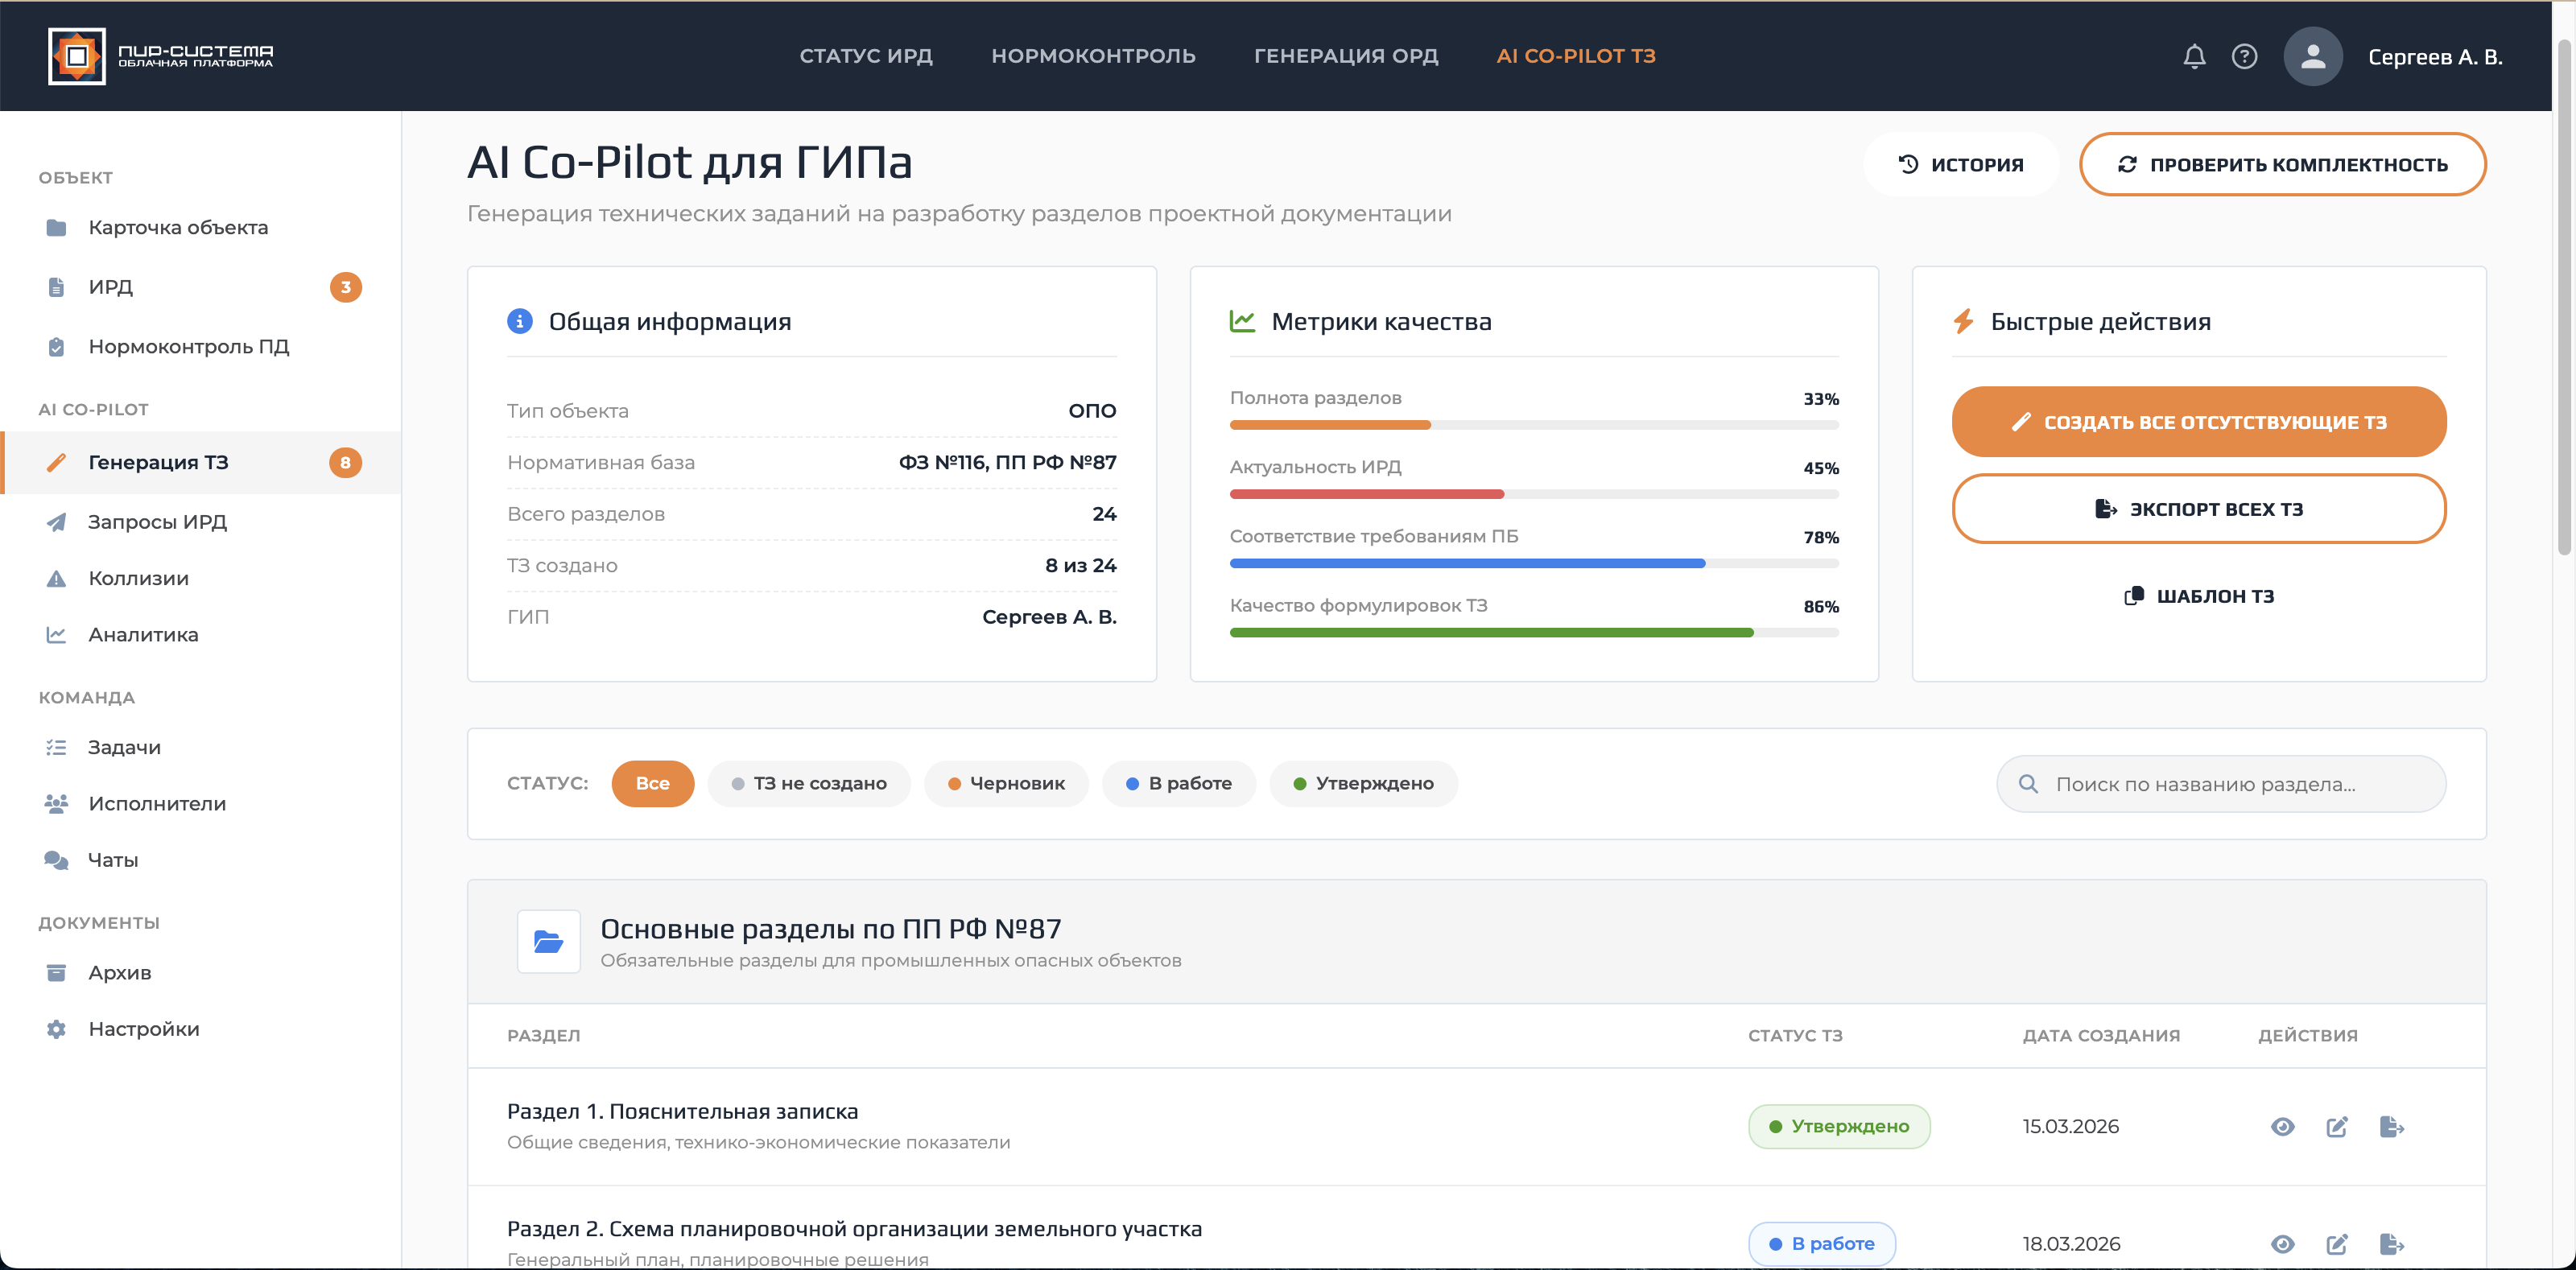Click the СТАТУС ТЗ column header
This screenshot has width=2576, height=1270.
1794,1036
